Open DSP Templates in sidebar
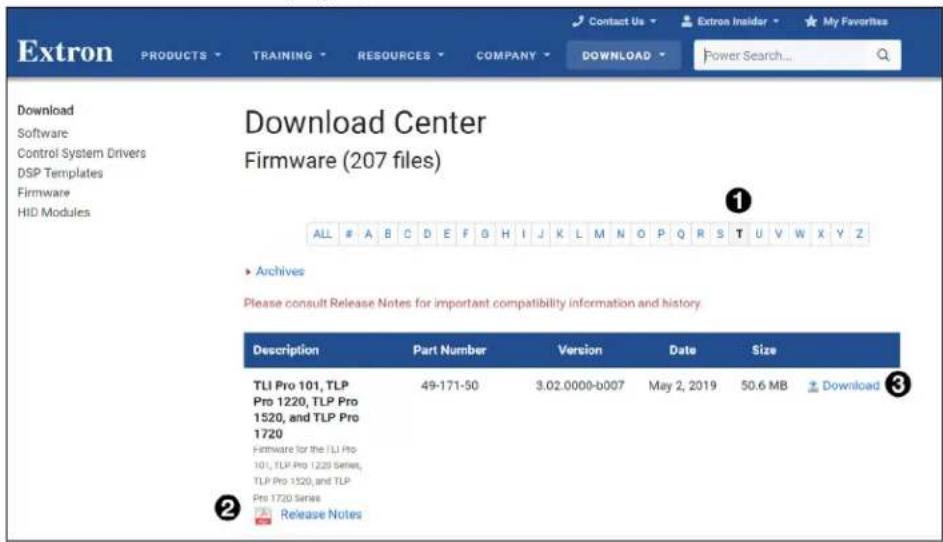The width and height of the screenshot is (943, 542). (60, 173)
